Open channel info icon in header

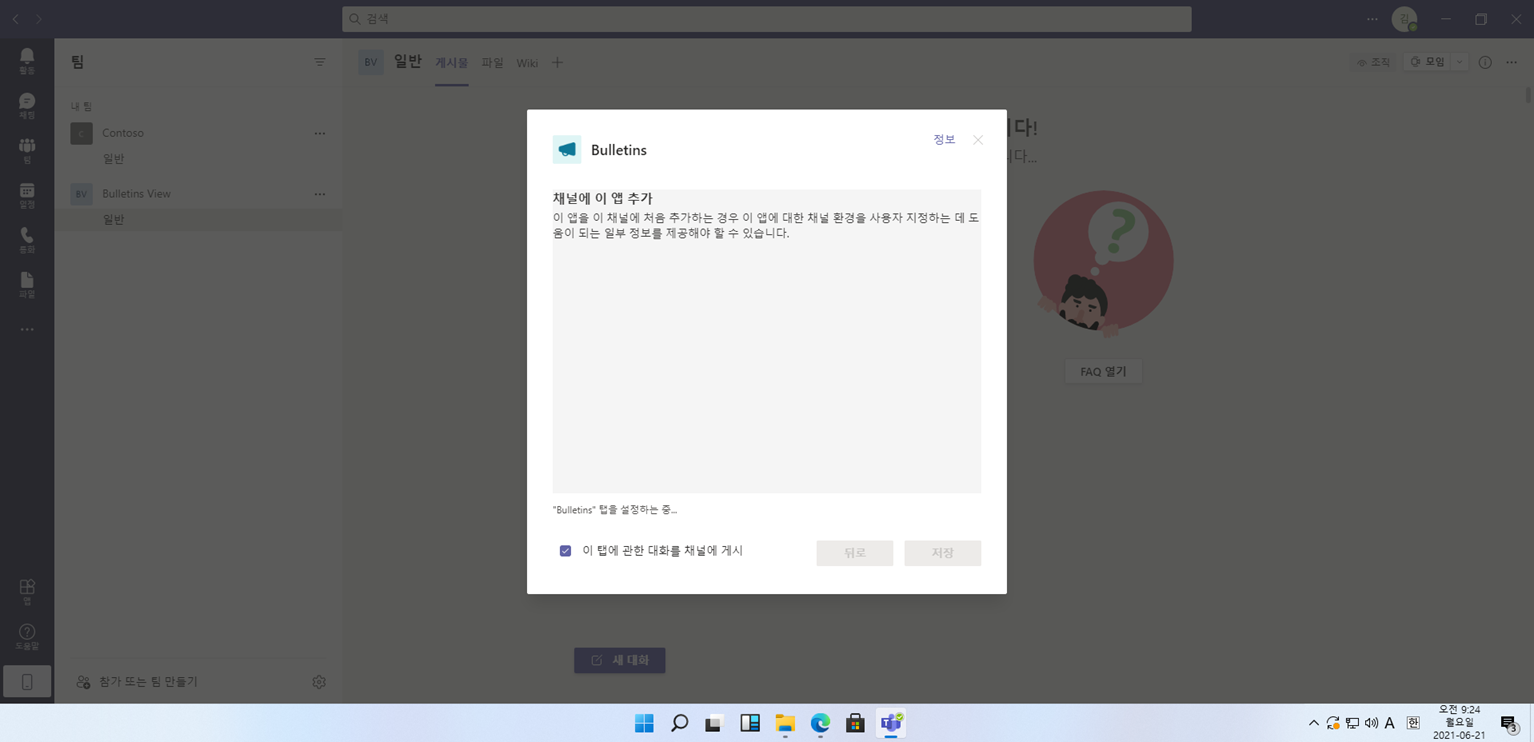tap(1485, 62)
